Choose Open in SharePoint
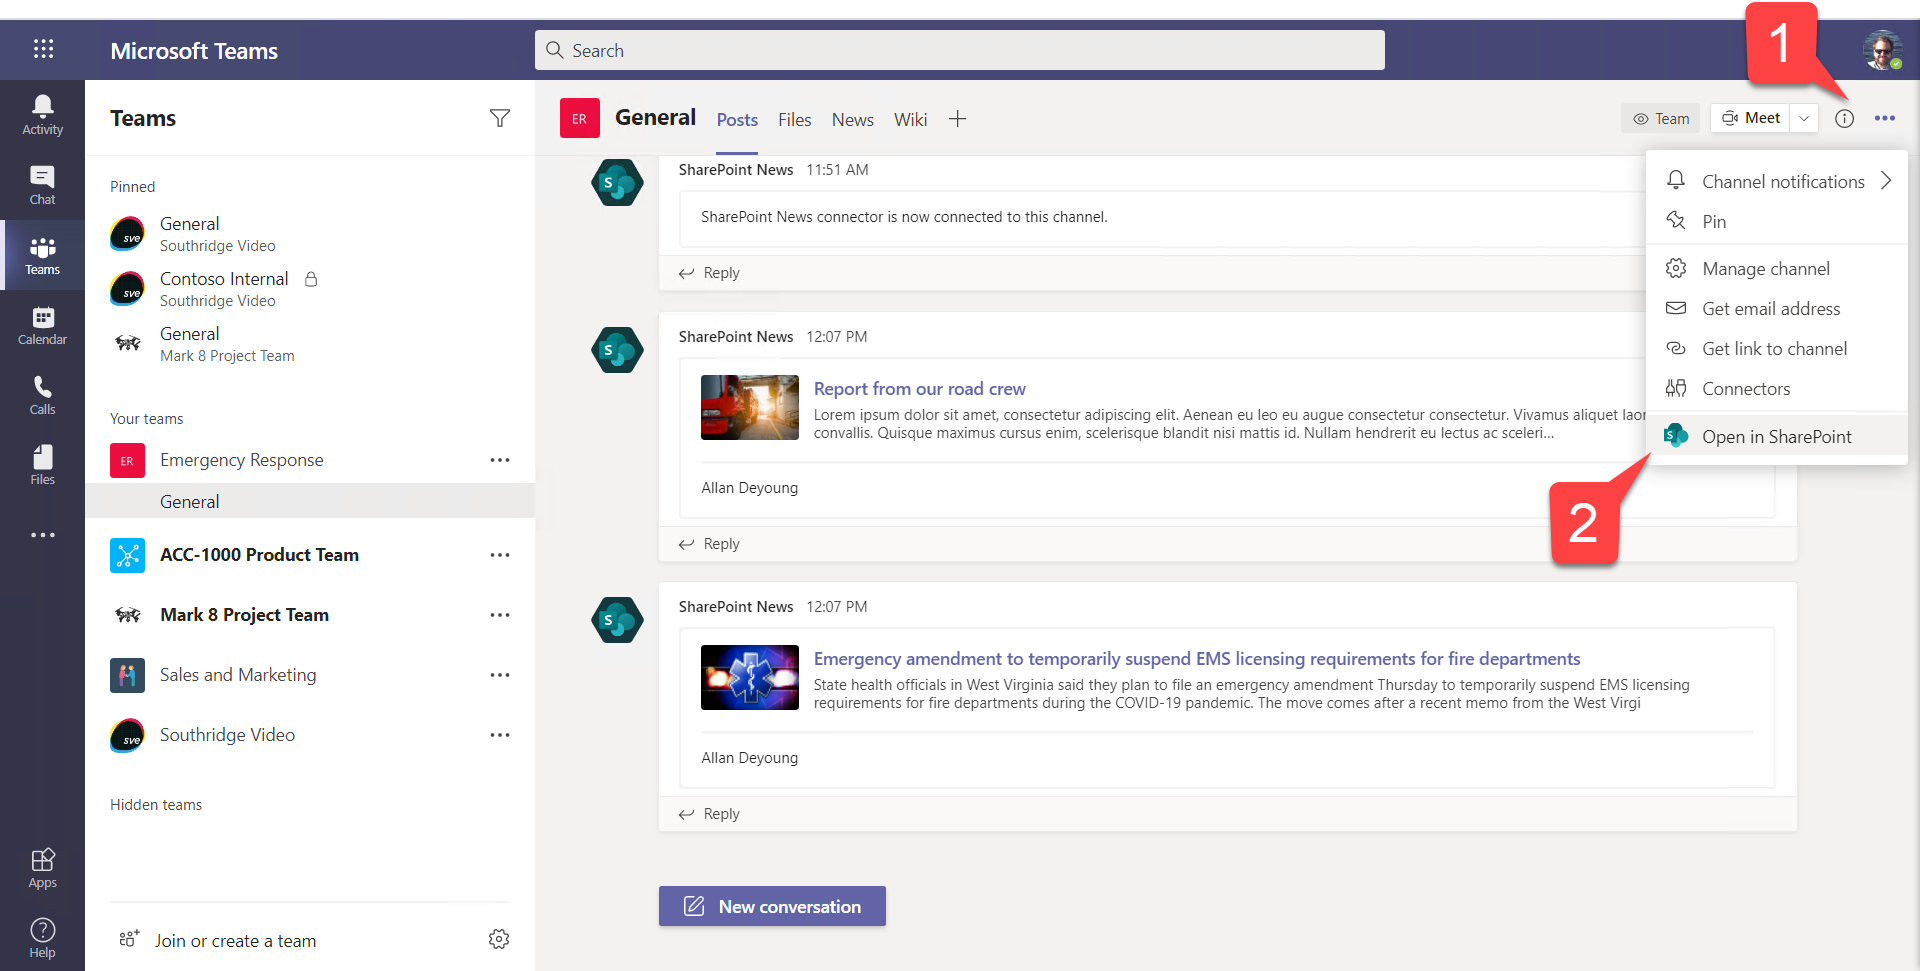The width and height of the screenshot is (1920, 971). pyautogui.click(x=1776, y=436)
